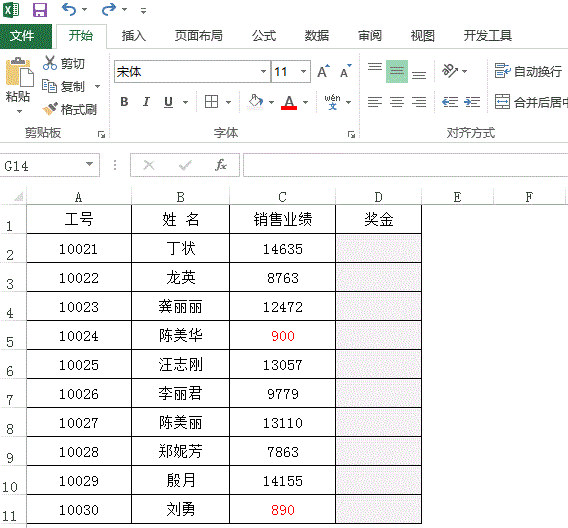Click the cancel X icon in formula bar

click(149, 165)
